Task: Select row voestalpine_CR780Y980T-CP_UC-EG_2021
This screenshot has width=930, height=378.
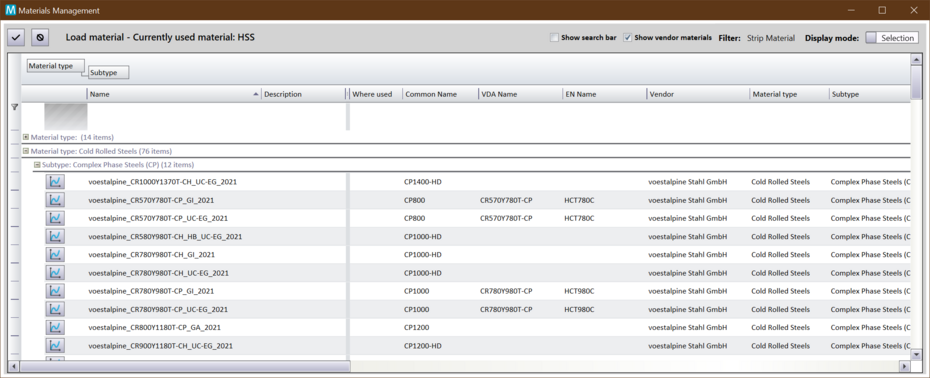Action: 466,309
